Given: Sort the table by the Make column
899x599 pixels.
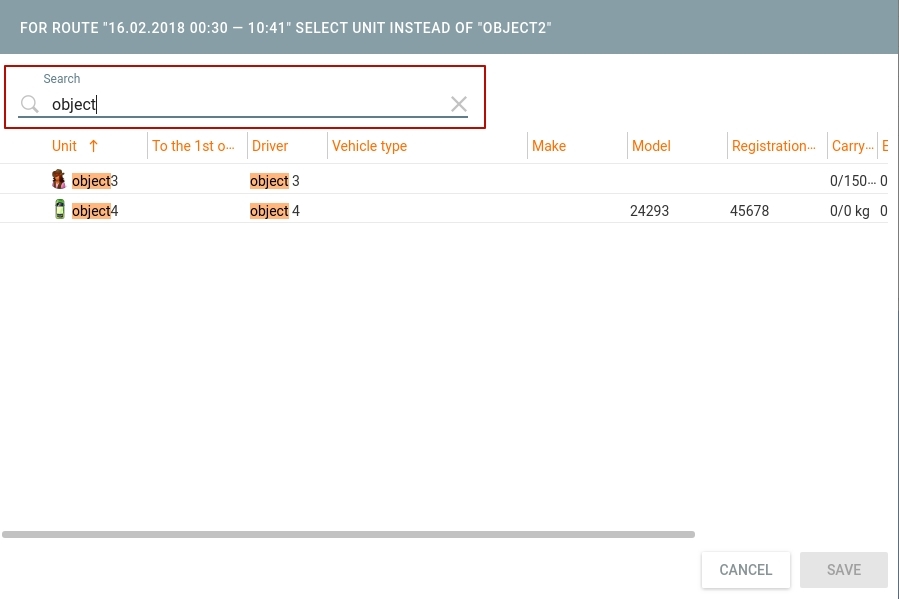Looking at the screenshot, I should point(548,146).
